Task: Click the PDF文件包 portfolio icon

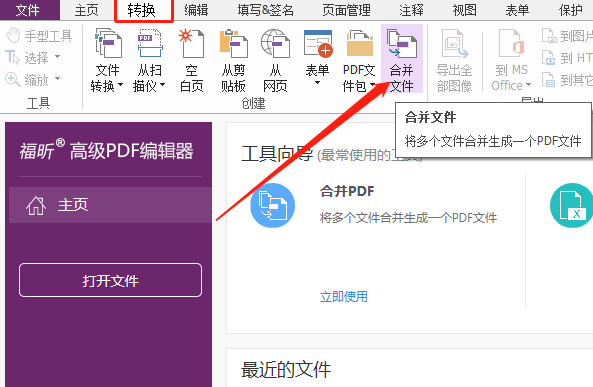Action: (359, 44)
